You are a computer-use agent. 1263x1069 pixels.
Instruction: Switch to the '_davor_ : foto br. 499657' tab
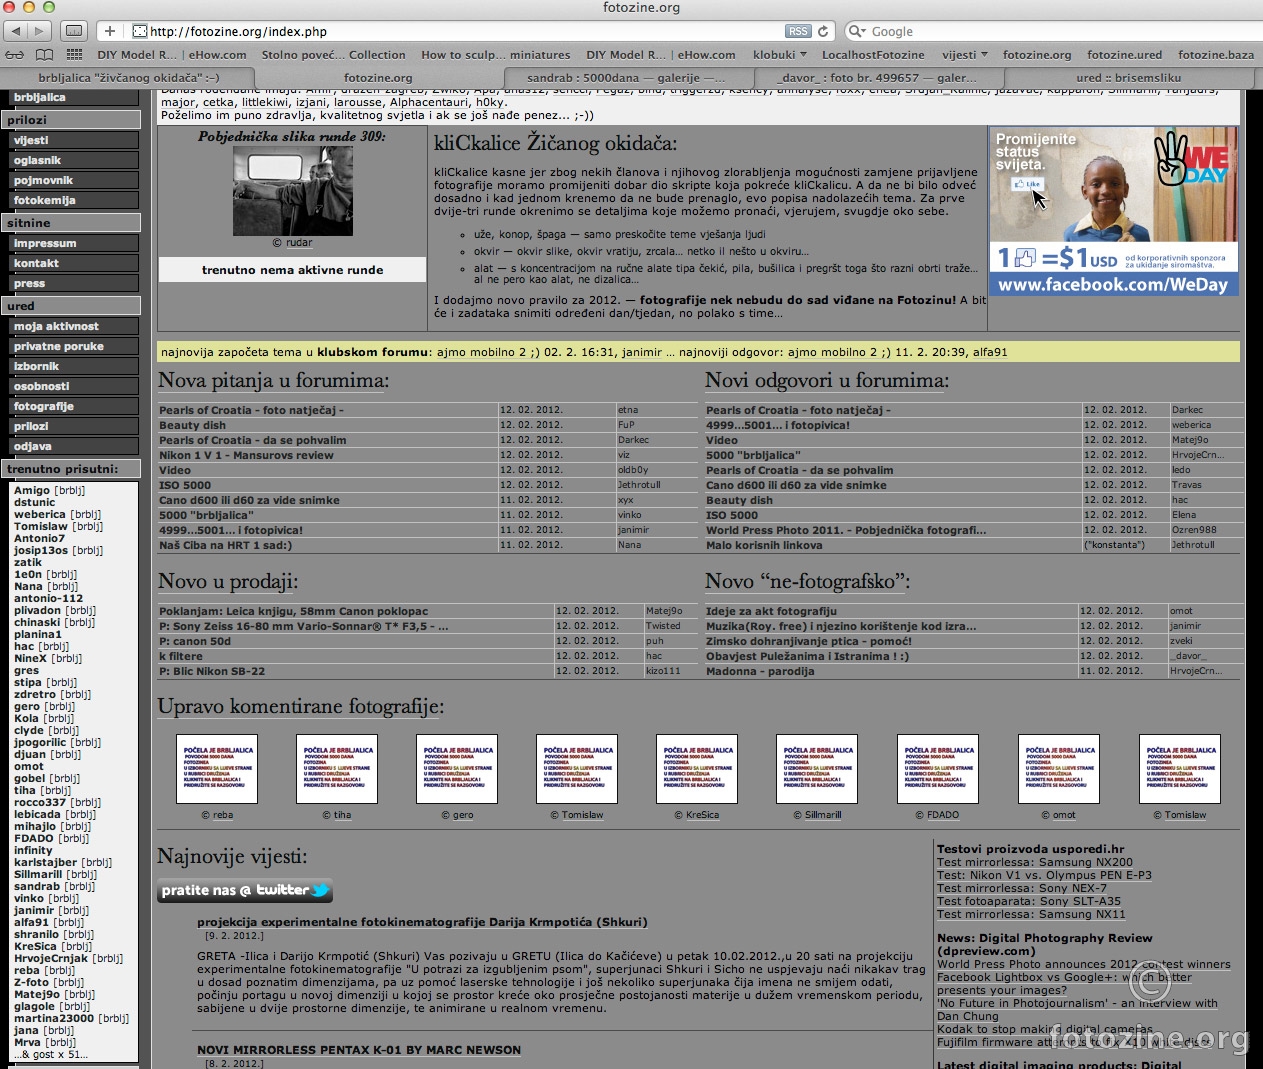(x=878, y=77)
